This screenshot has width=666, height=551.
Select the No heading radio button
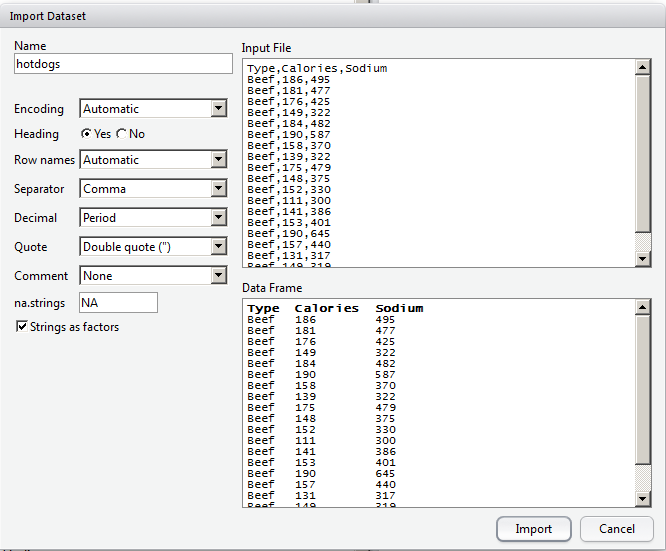(122, 134)
